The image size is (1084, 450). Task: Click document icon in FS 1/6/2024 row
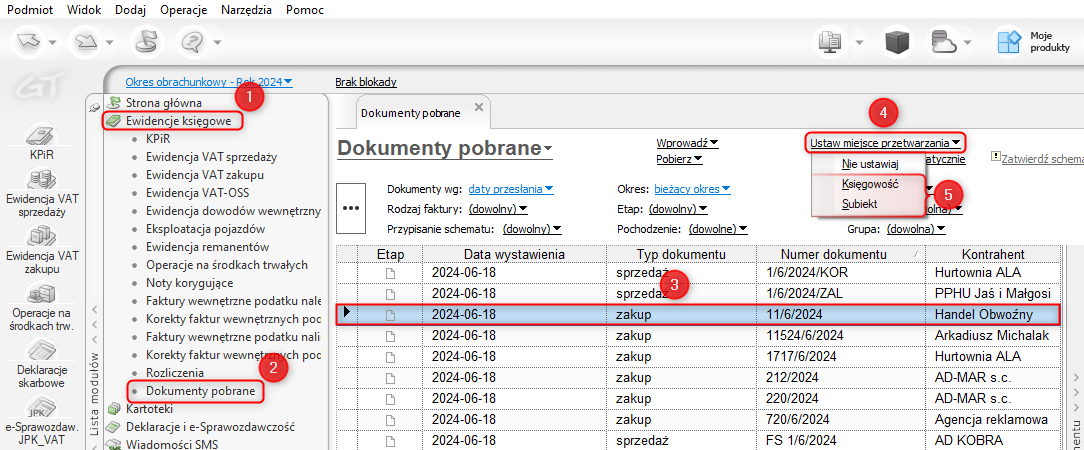391,441
